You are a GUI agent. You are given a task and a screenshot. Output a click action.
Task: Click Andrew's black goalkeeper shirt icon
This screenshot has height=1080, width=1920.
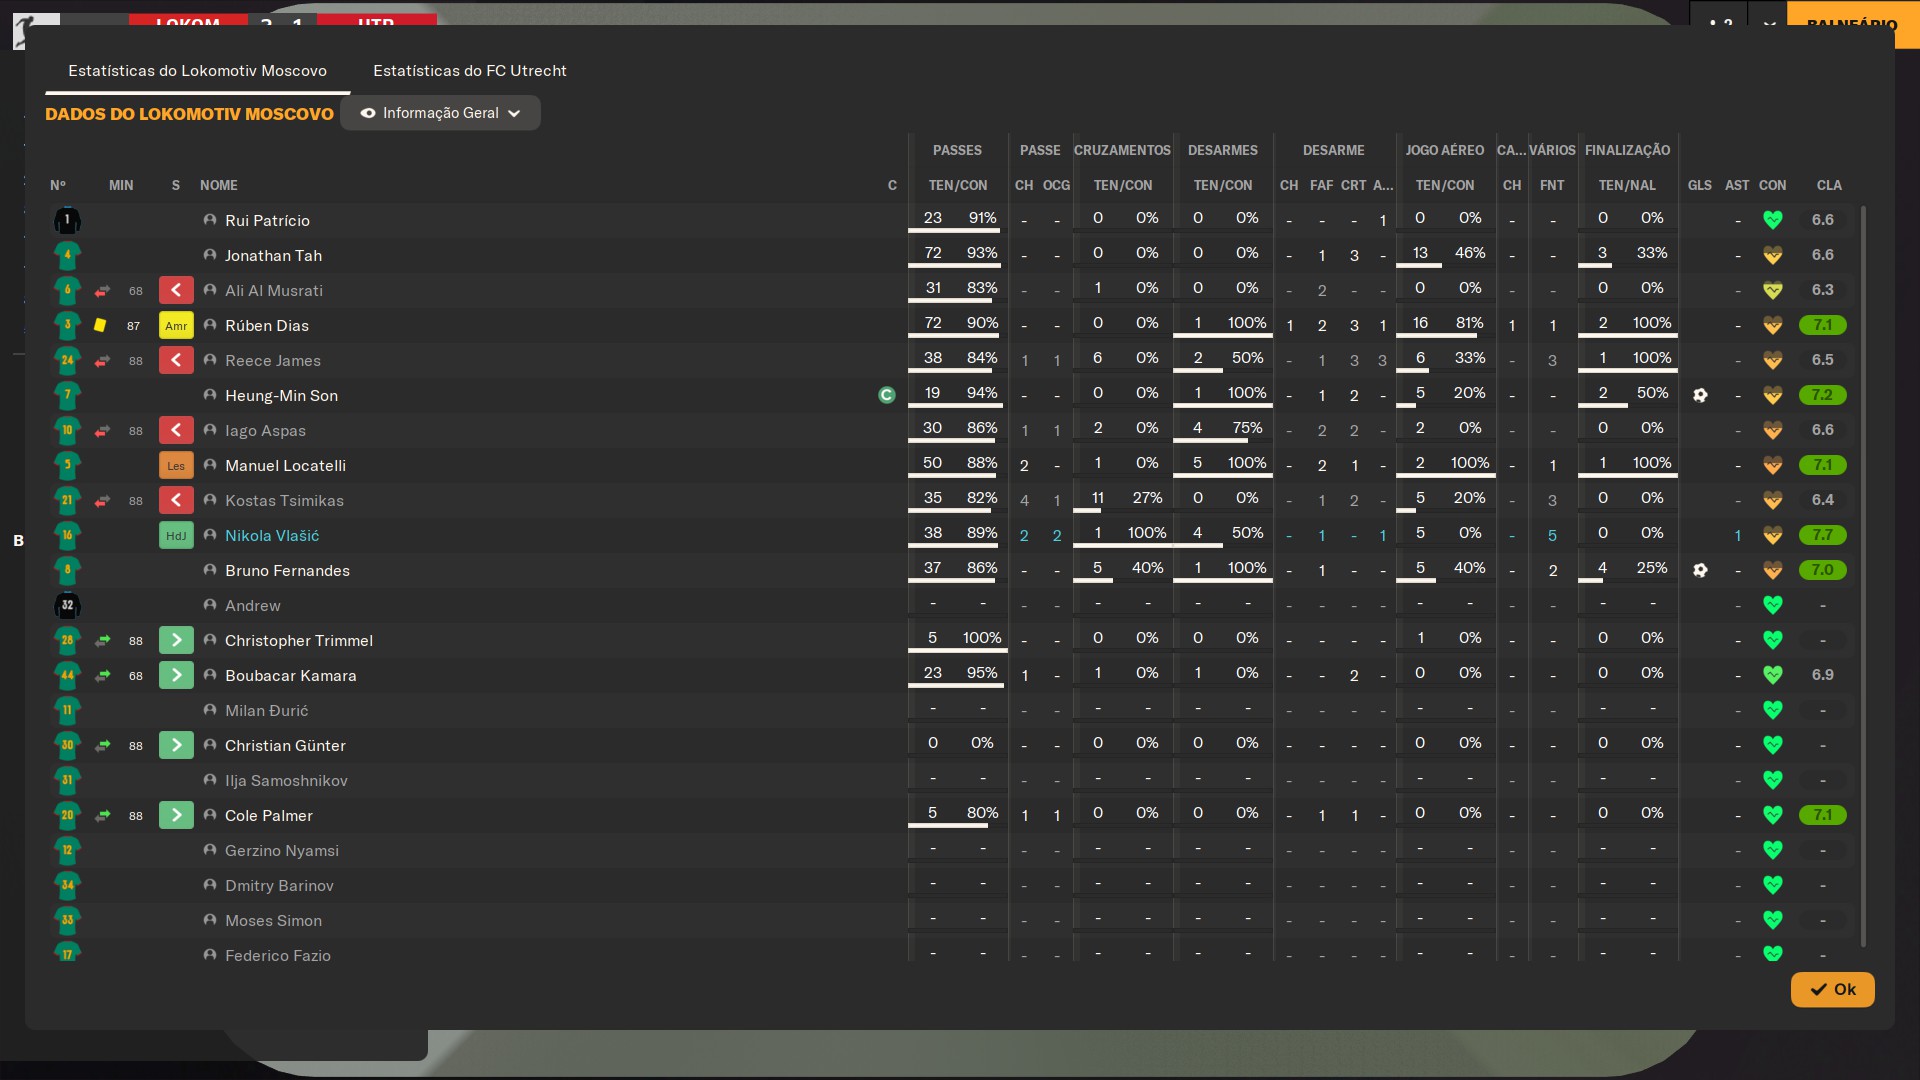(67, 605)
